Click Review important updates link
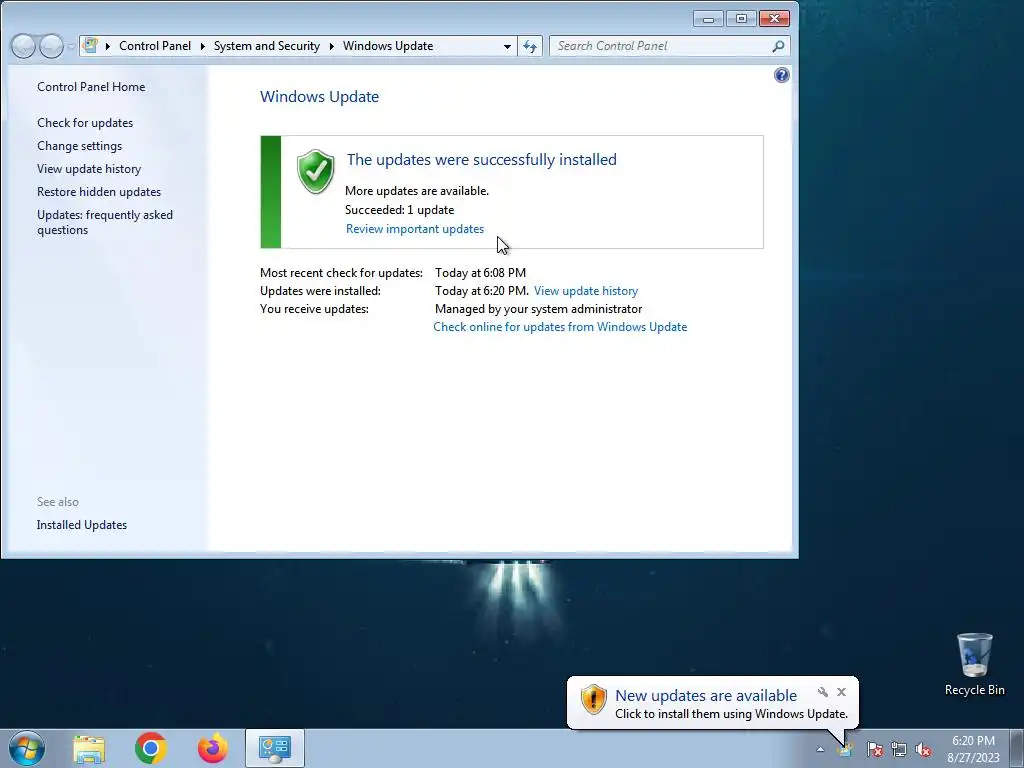The height and width of the screenshot is (768, 1024). pos(415,229)
